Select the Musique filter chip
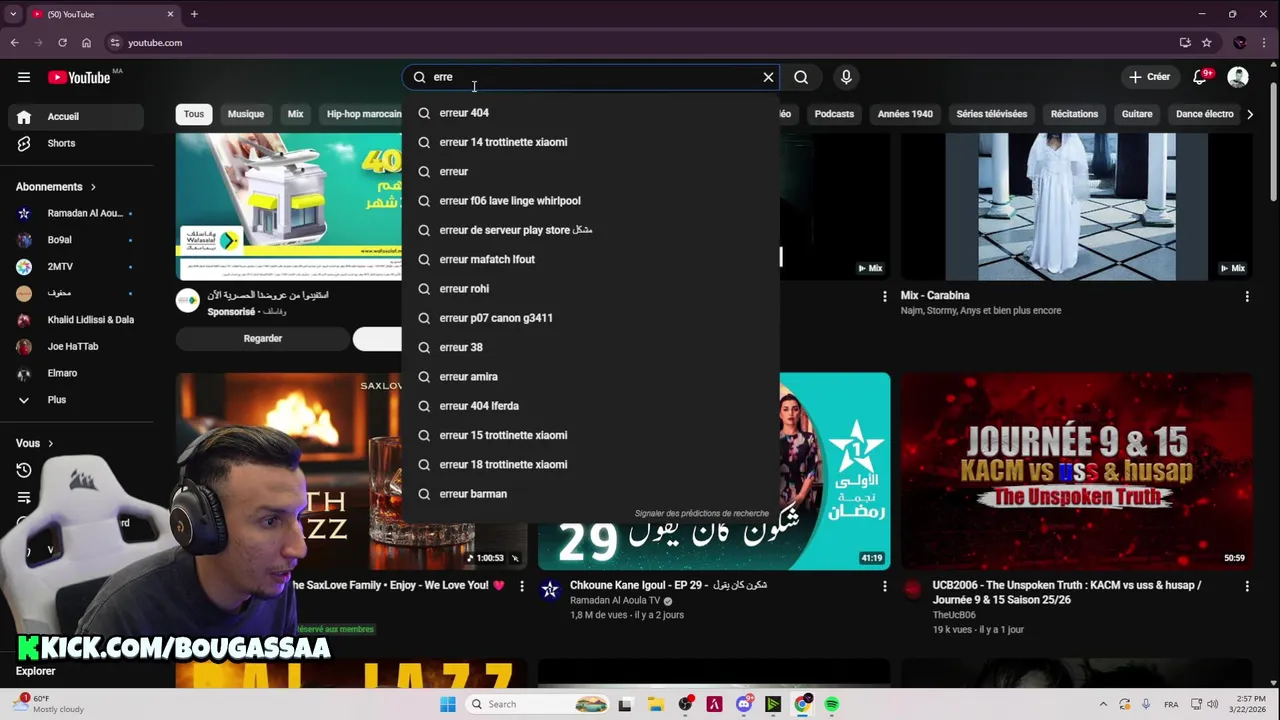This screenshot has height=720, width=1280. pyautogui.click(x=246, y=114)
